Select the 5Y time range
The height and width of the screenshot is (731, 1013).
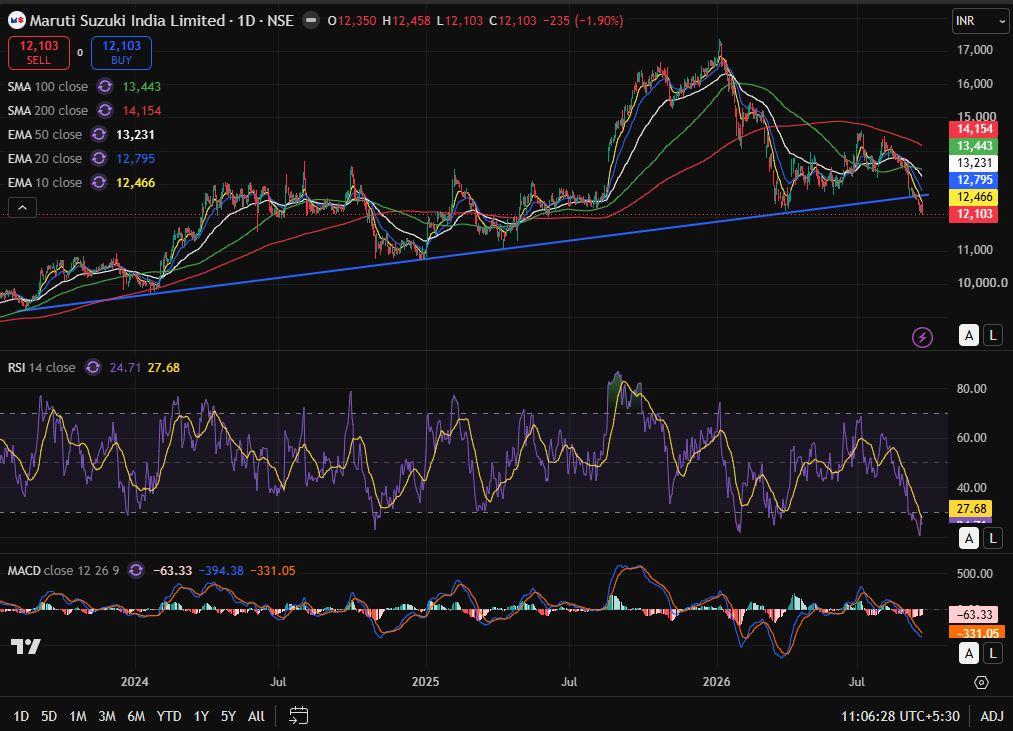[228, 716]
